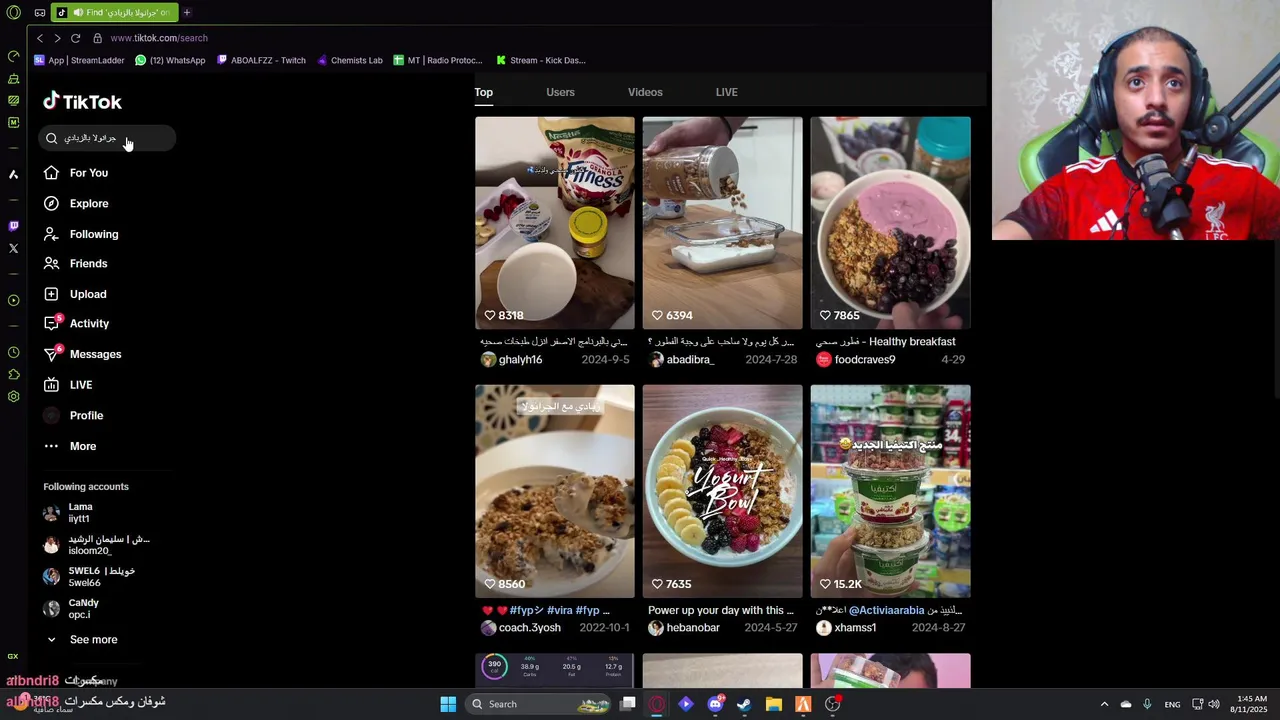This screenshot has width=1280, height=720.
Task: Open the MT Radio Protocol bookmark
Action: click(438, 60)
